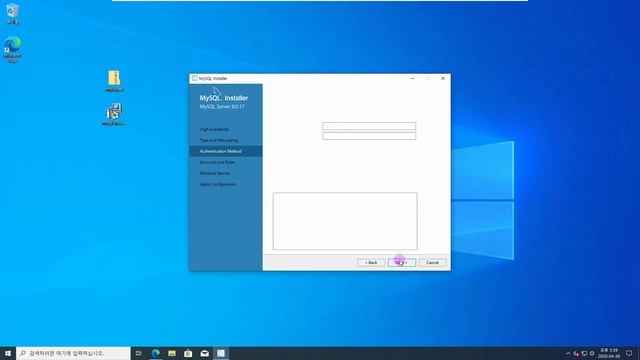
Task: Open the Microsoft Edge desktop shortcut
Action: (x=13, y=49)
